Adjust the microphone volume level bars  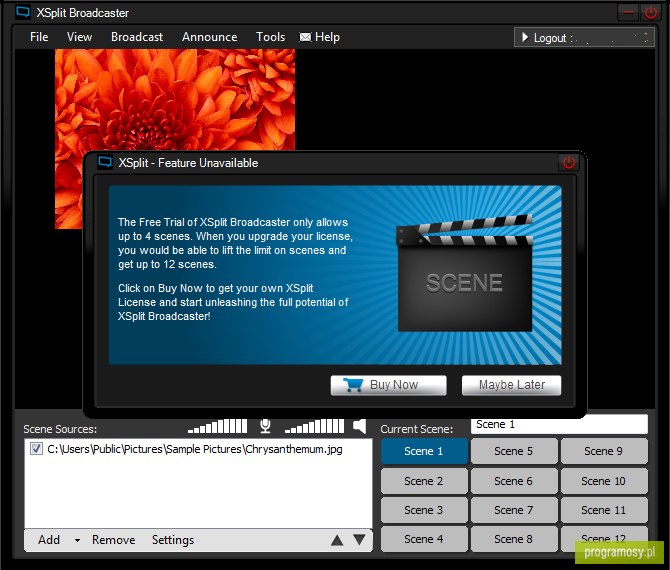coord(217,426)
